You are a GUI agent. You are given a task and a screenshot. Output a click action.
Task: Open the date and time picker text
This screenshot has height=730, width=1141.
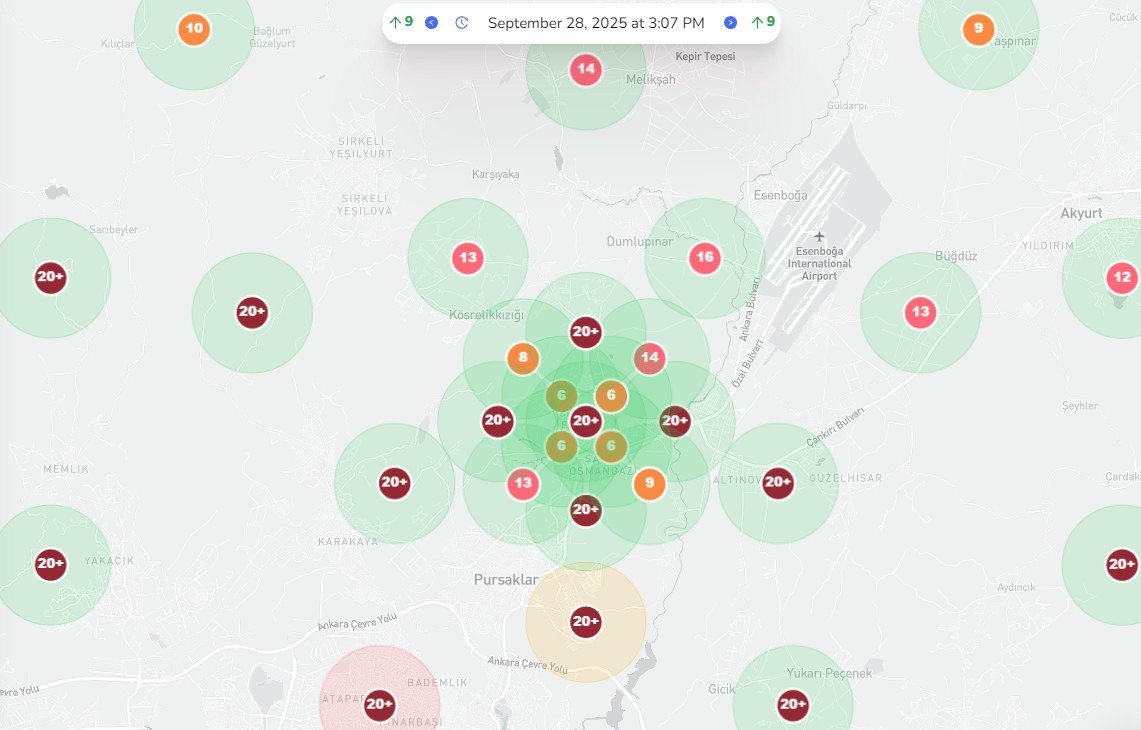click(596, 22)
